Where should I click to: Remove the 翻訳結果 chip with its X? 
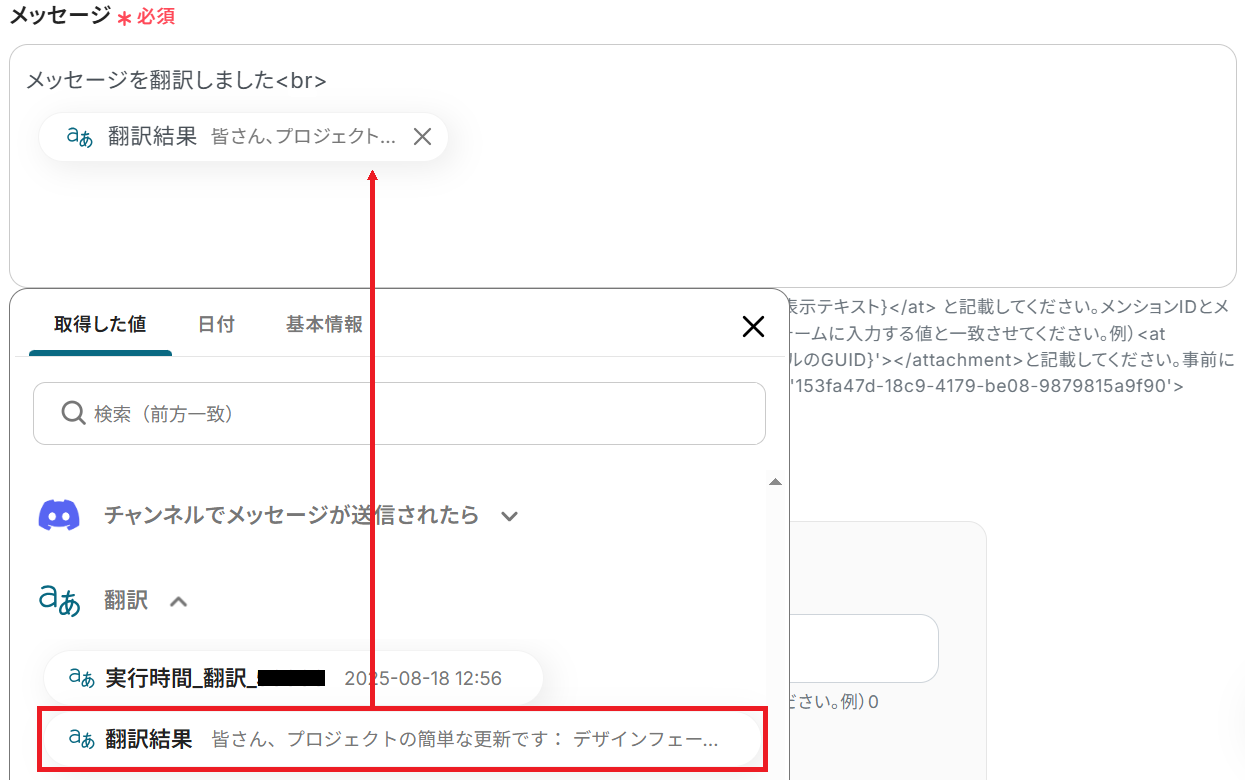click(x=421, y=136)
